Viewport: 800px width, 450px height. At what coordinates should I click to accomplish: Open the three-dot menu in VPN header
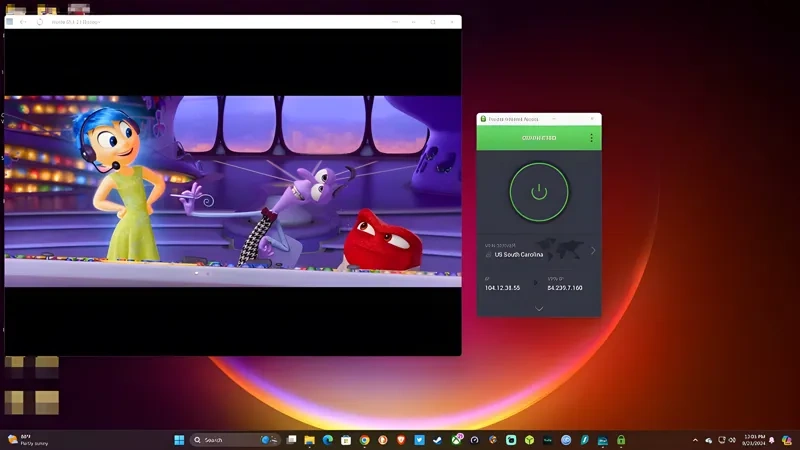[x=591, y=138]
